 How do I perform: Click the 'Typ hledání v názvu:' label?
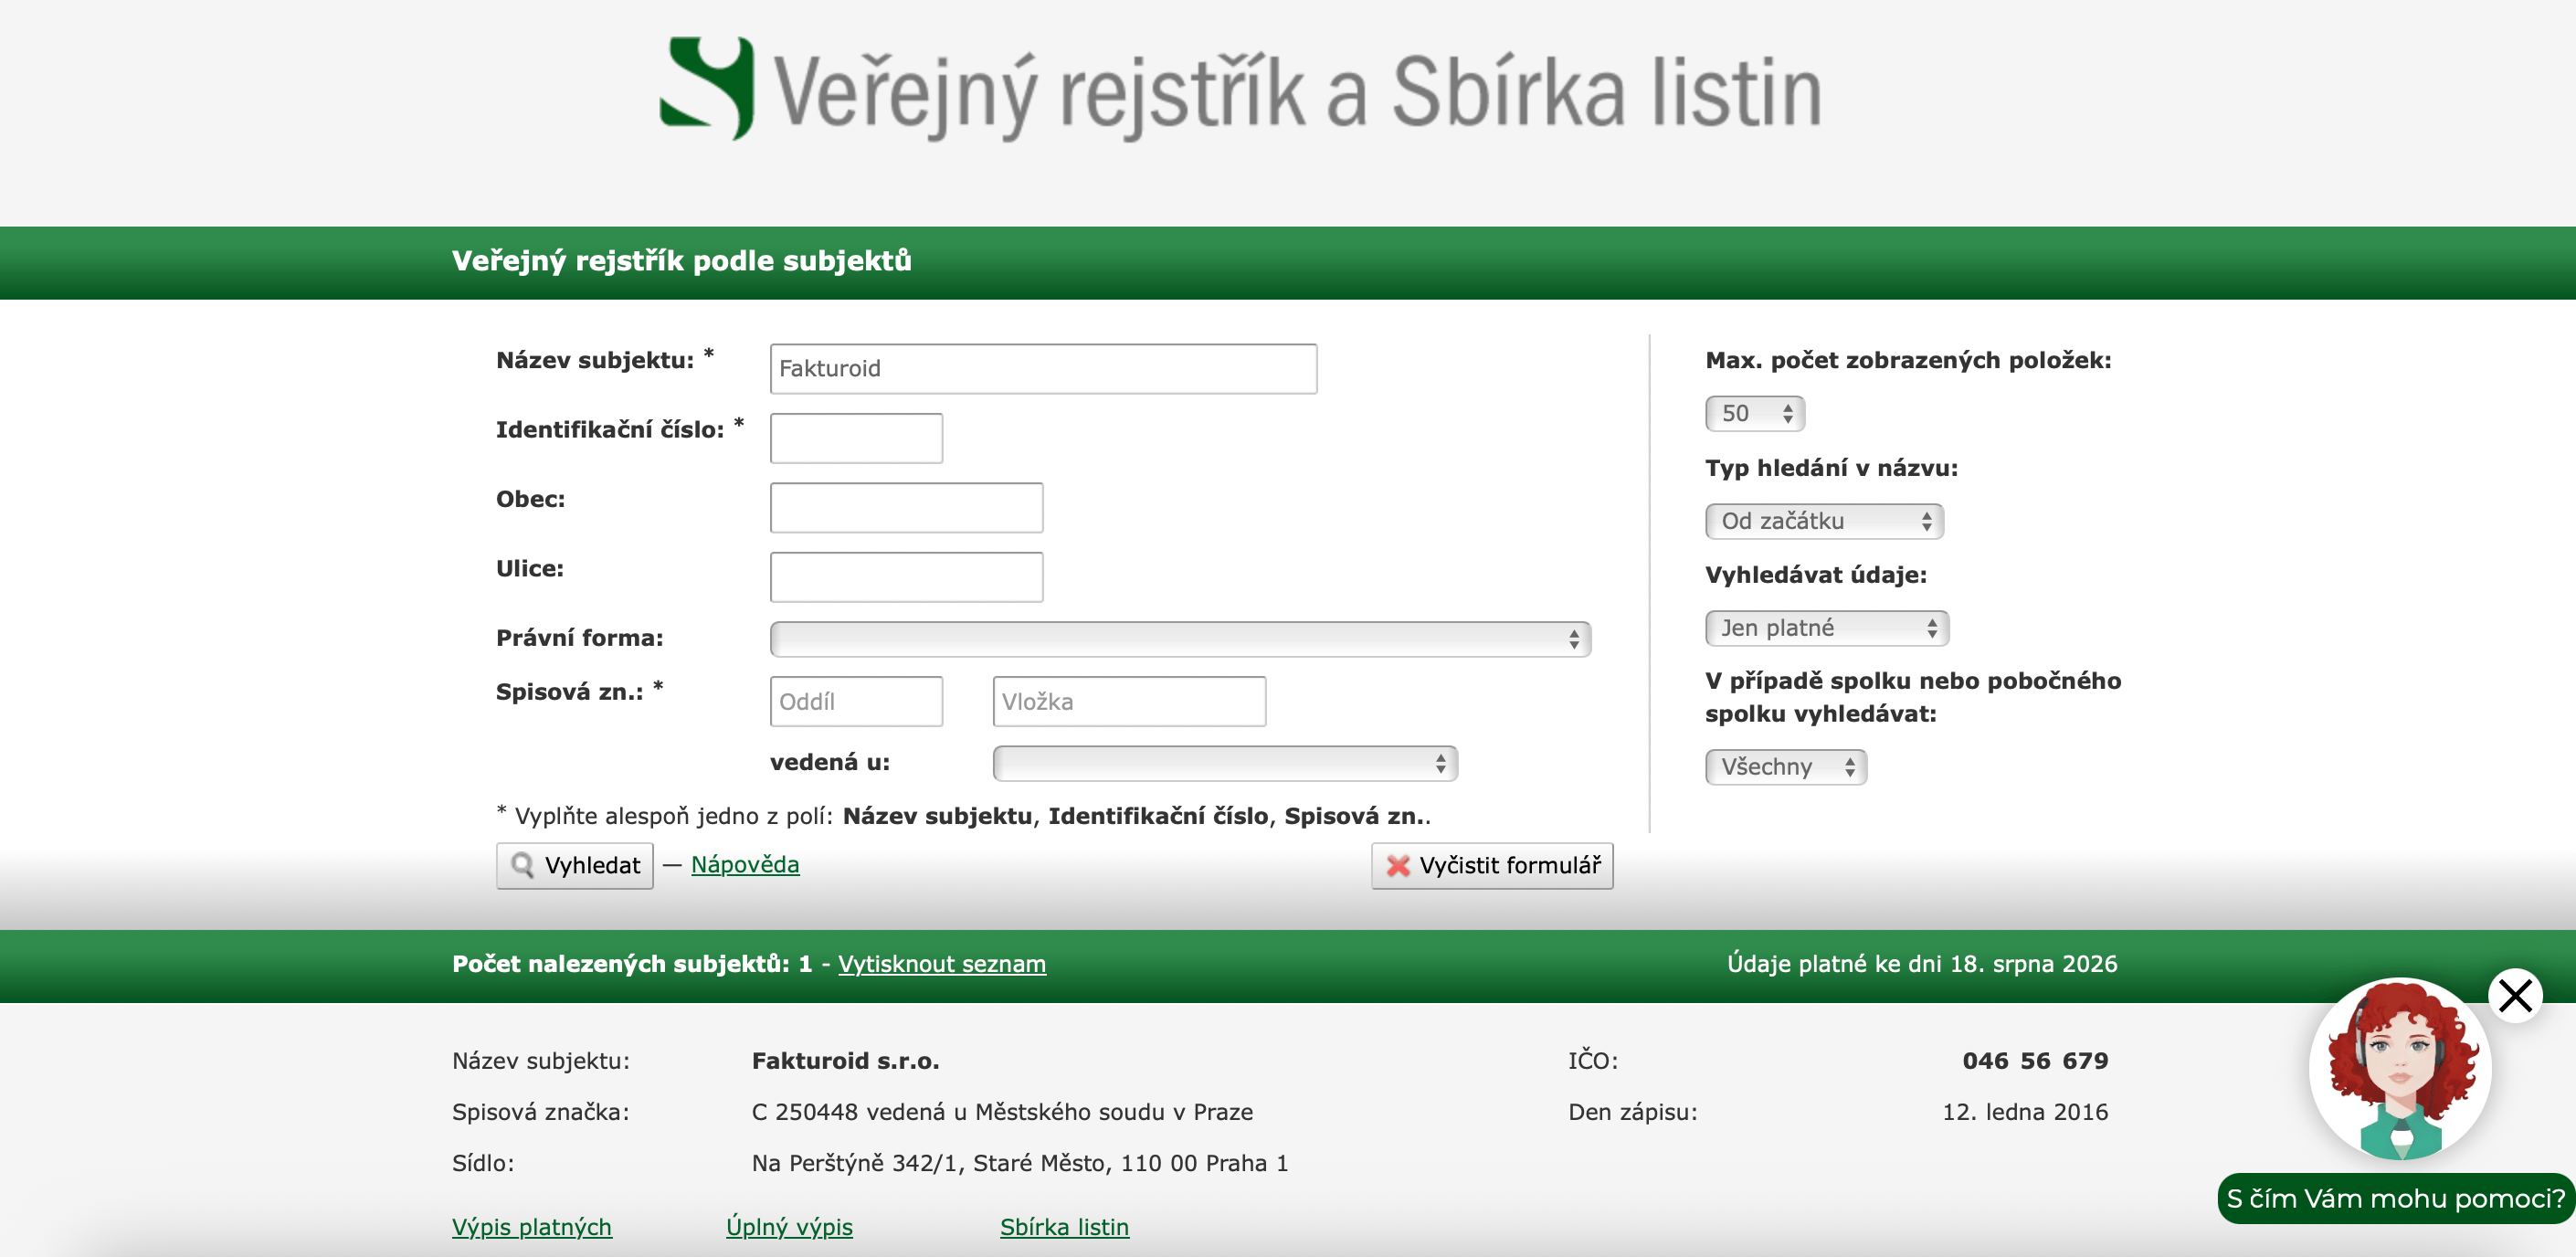click(x=1832, y=468)
